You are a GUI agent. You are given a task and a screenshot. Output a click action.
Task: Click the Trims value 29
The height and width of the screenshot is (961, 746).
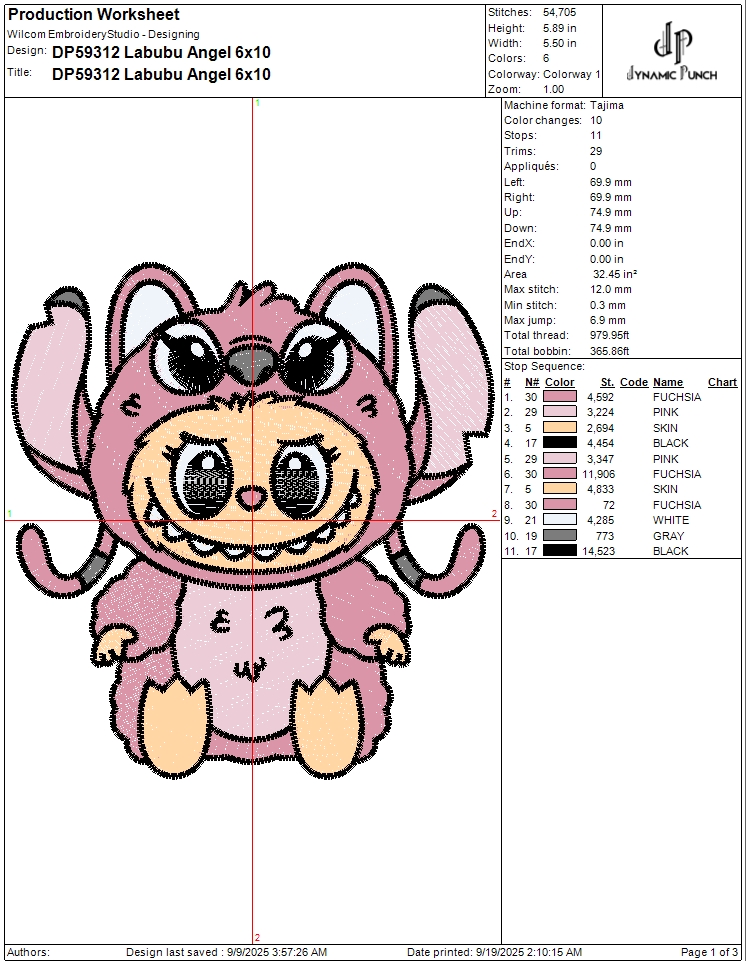(596, 151)
